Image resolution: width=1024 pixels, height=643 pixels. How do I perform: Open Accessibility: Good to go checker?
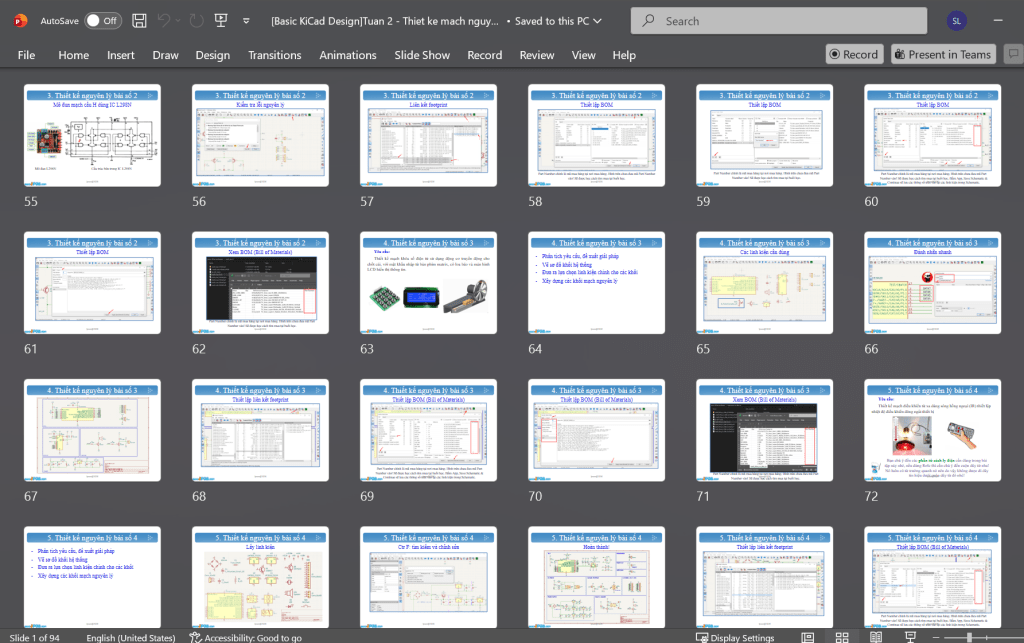245,637
